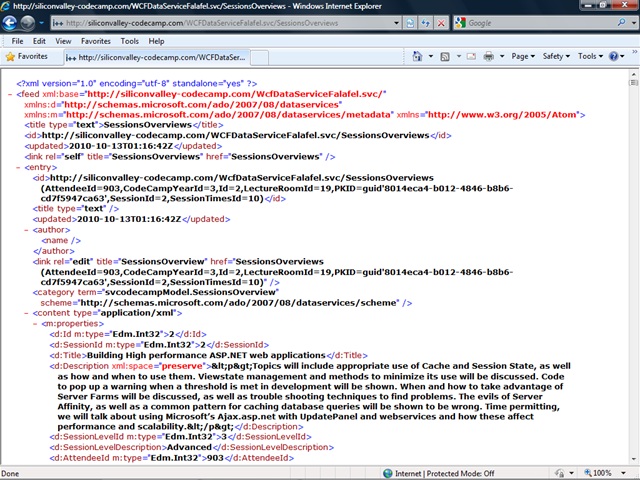Open the Safety dropdown menu
640x480 pixels.
pos(555,57)
